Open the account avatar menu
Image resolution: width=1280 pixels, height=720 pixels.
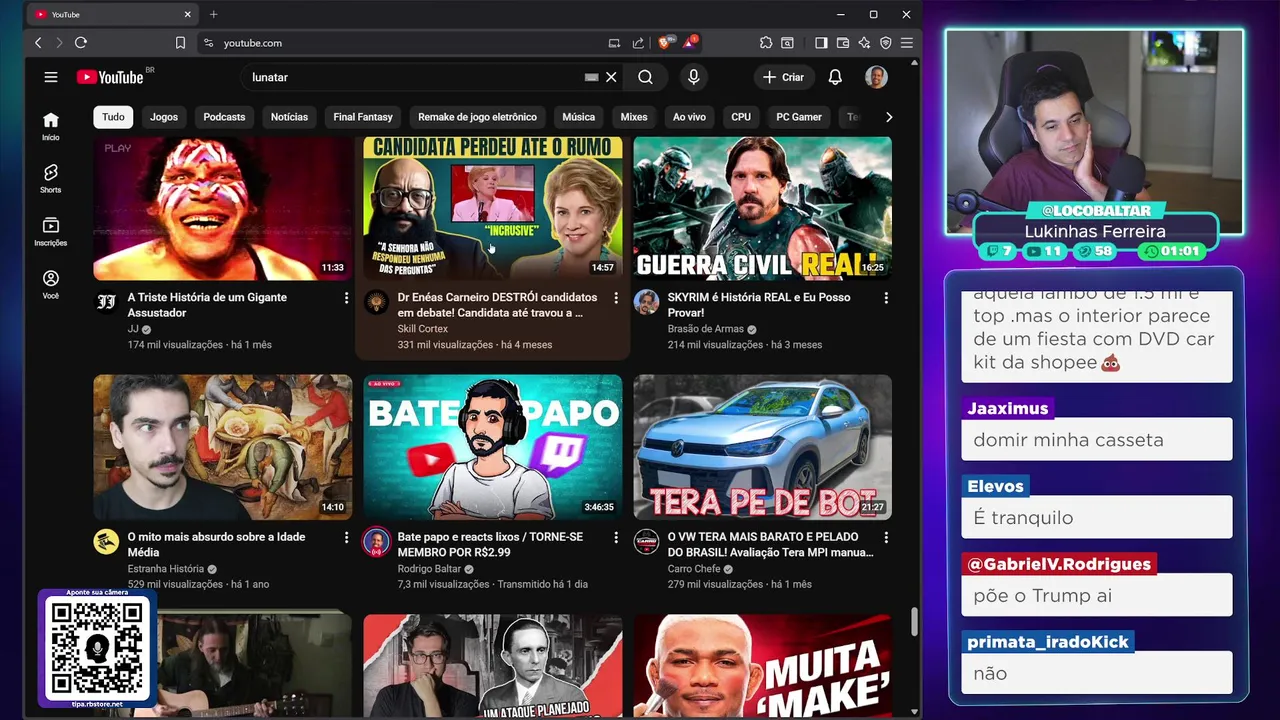pyautogui.click(x=876, y=77)
